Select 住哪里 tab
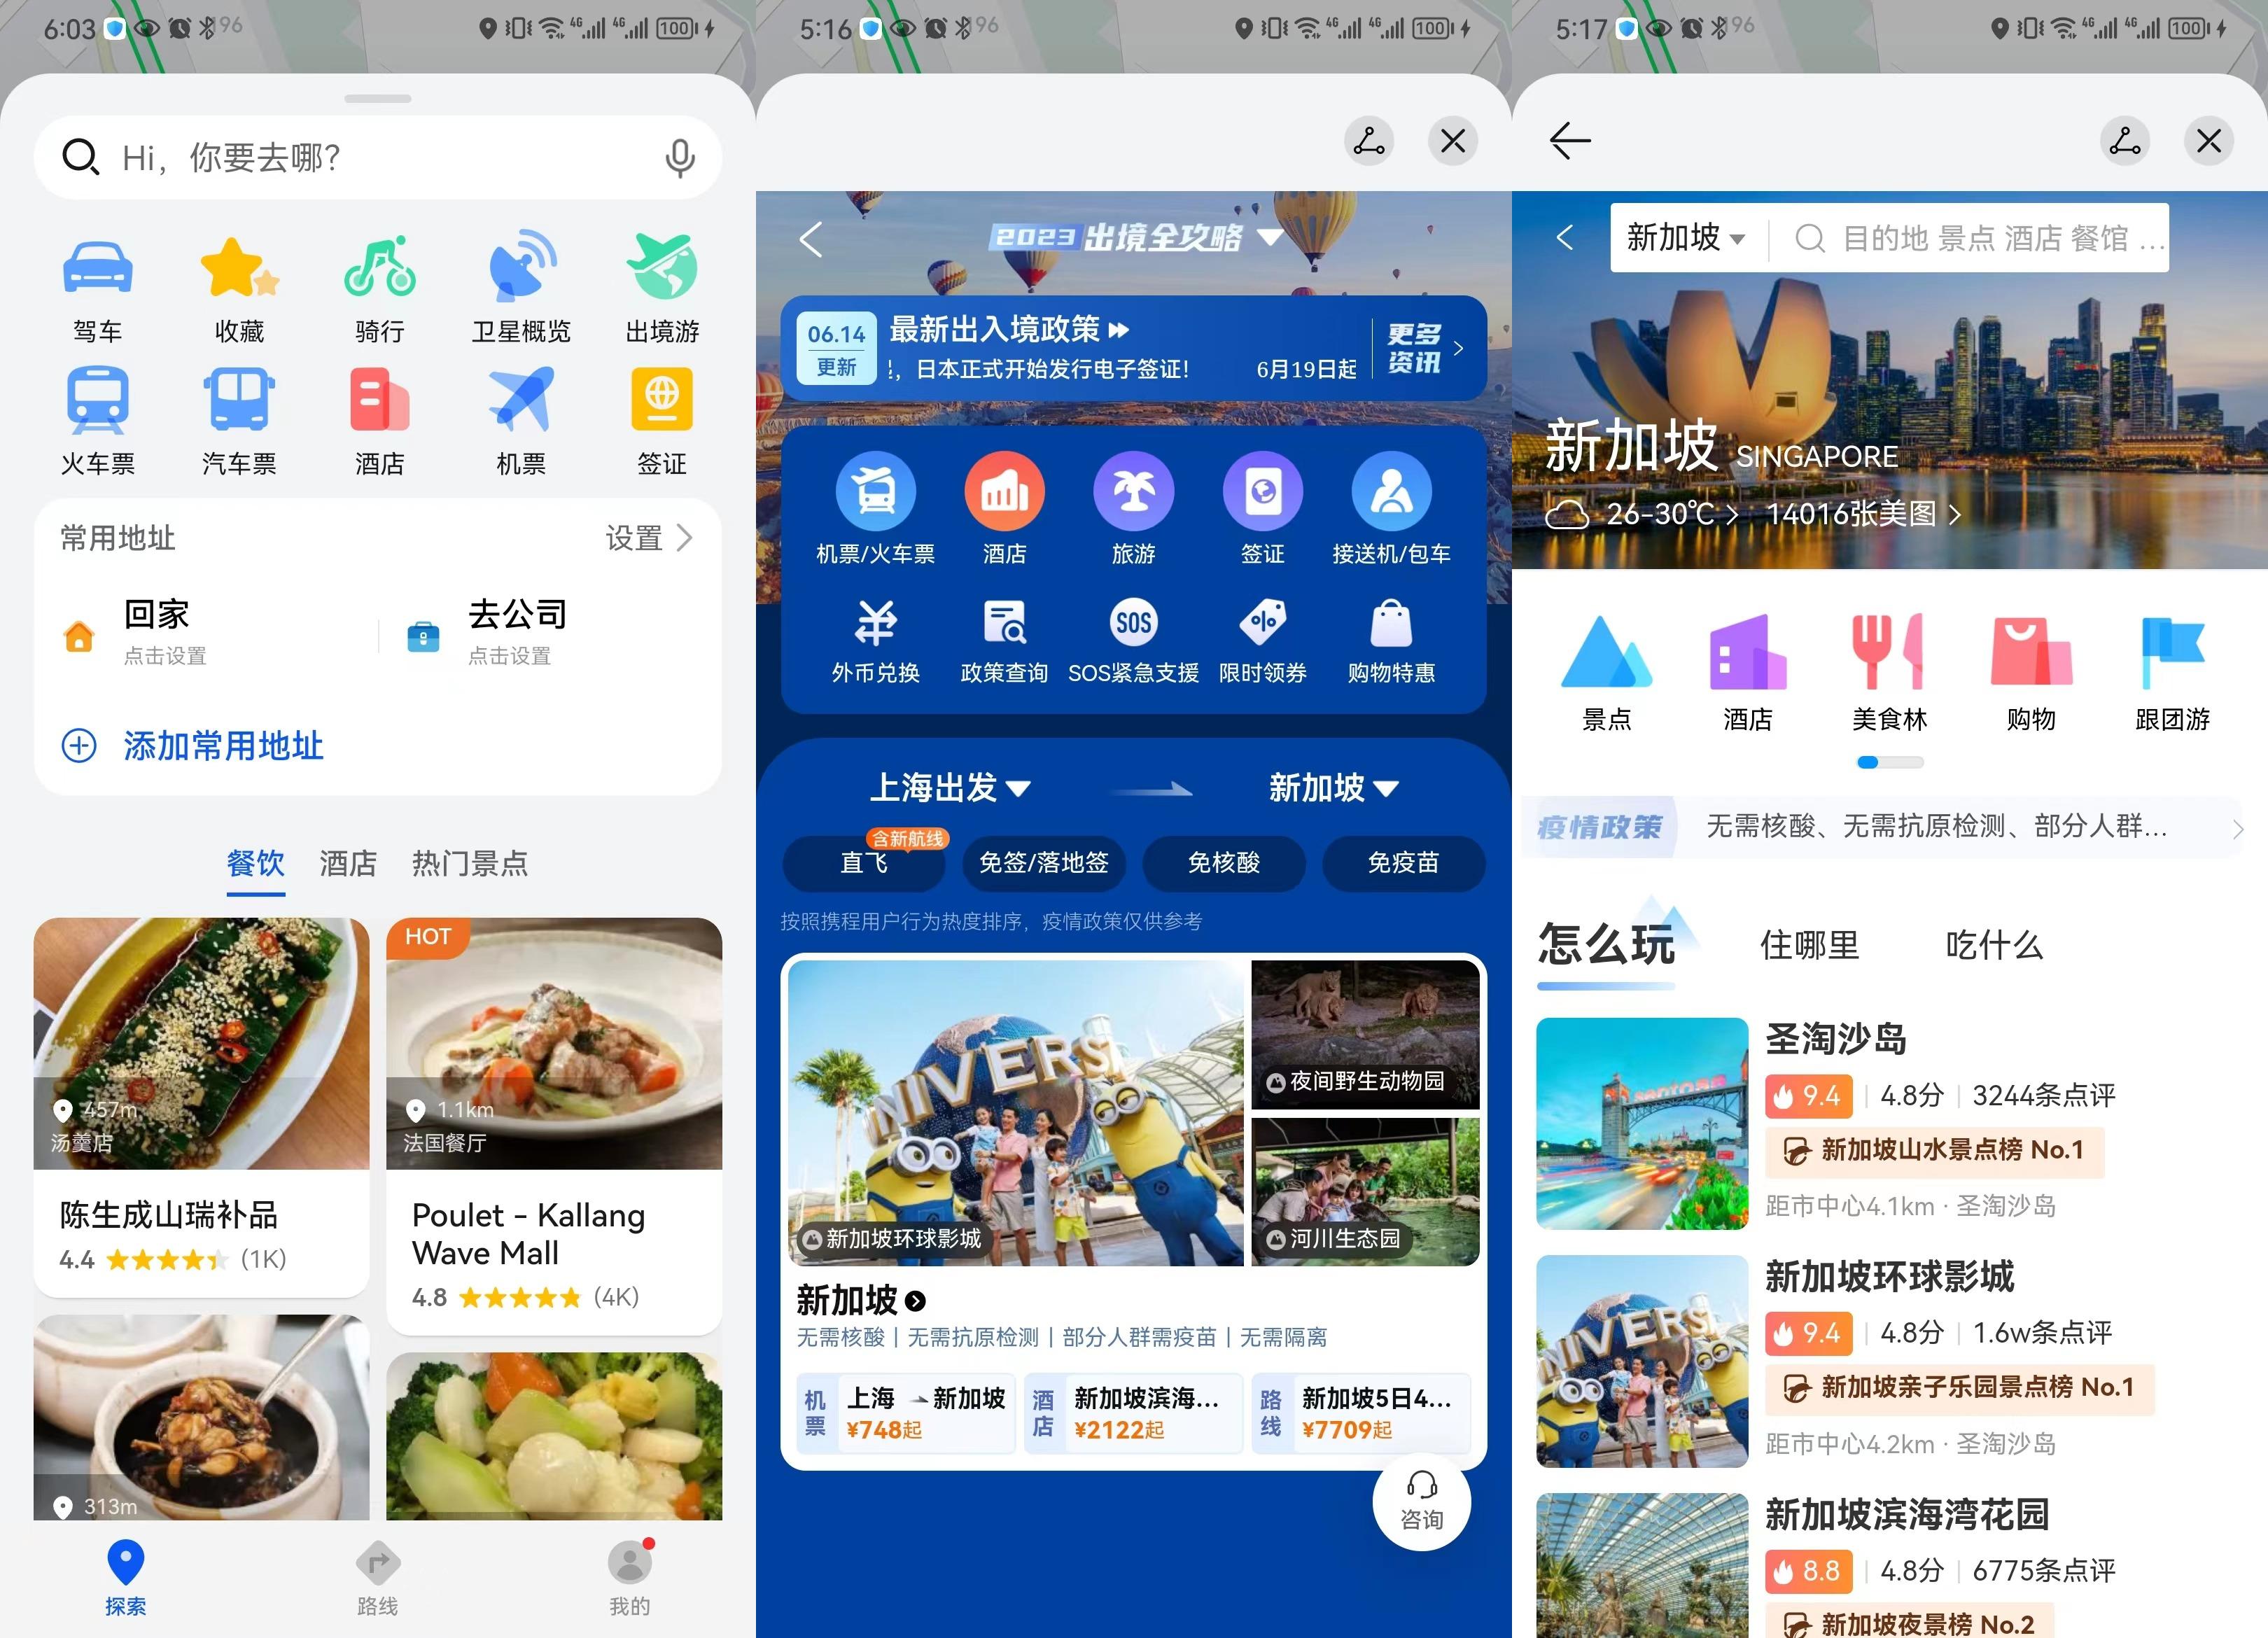The height and width of the screenshot is (1638, 2268). pyautogui.click(x=1809, y=945)
